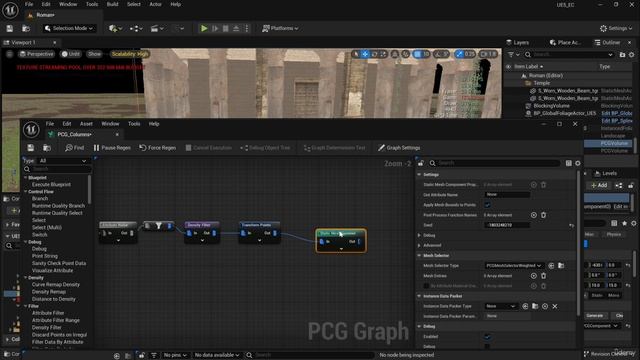The height and width of the screenshot is (360, 640).
Task: Start Play in editor with green arrow
Action: pos(204,28)
